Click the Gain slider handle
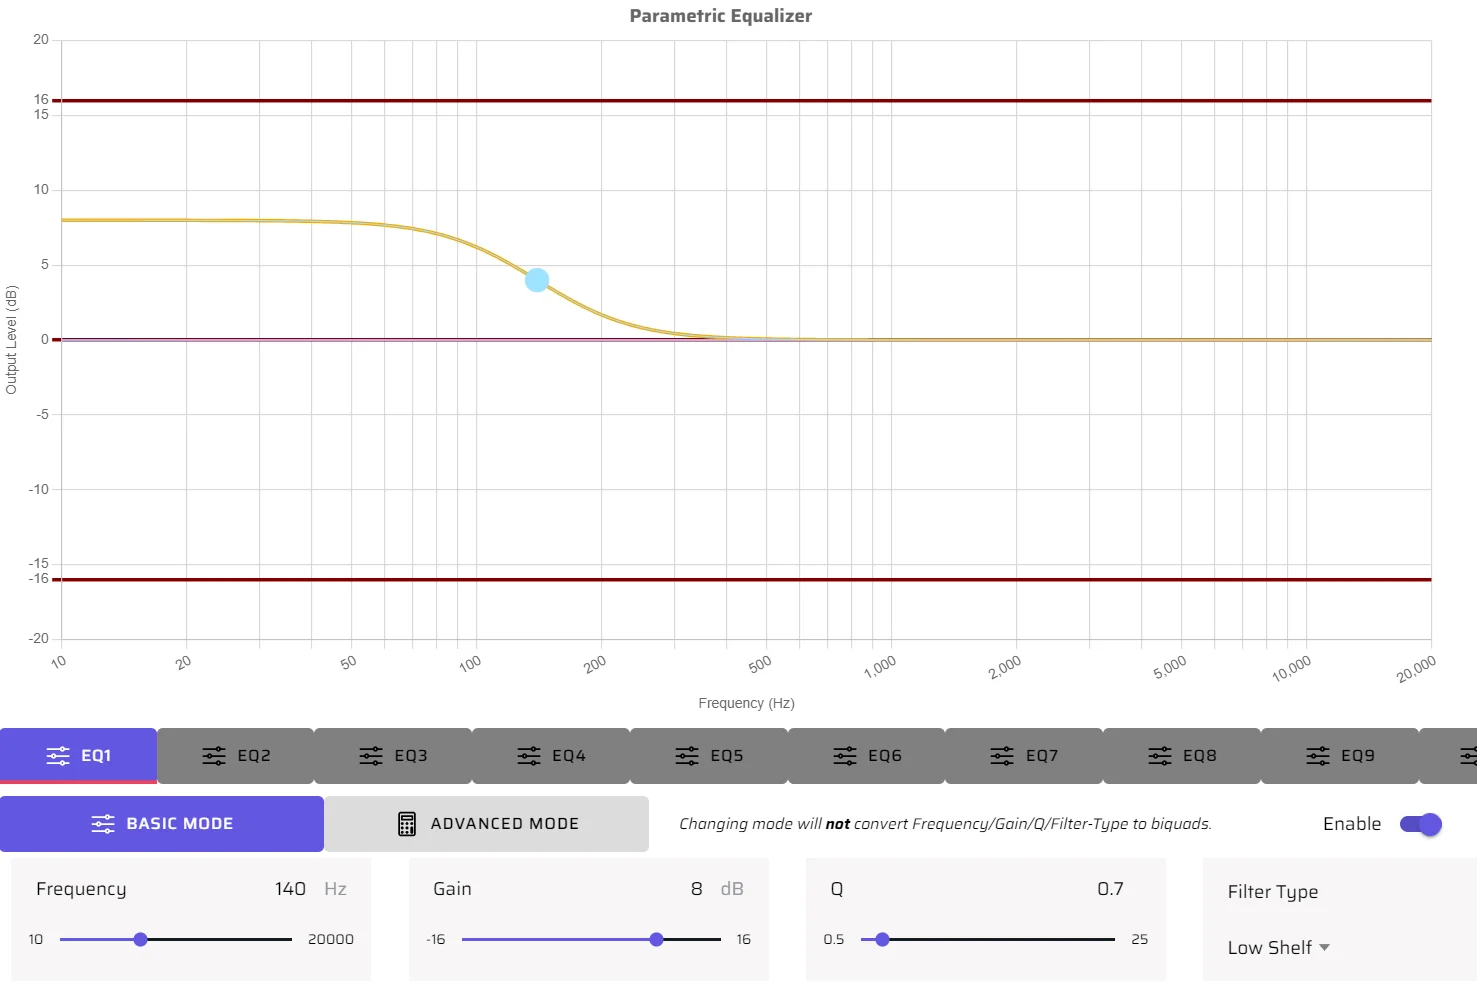 pyautogui.click(x=656, y=940)
